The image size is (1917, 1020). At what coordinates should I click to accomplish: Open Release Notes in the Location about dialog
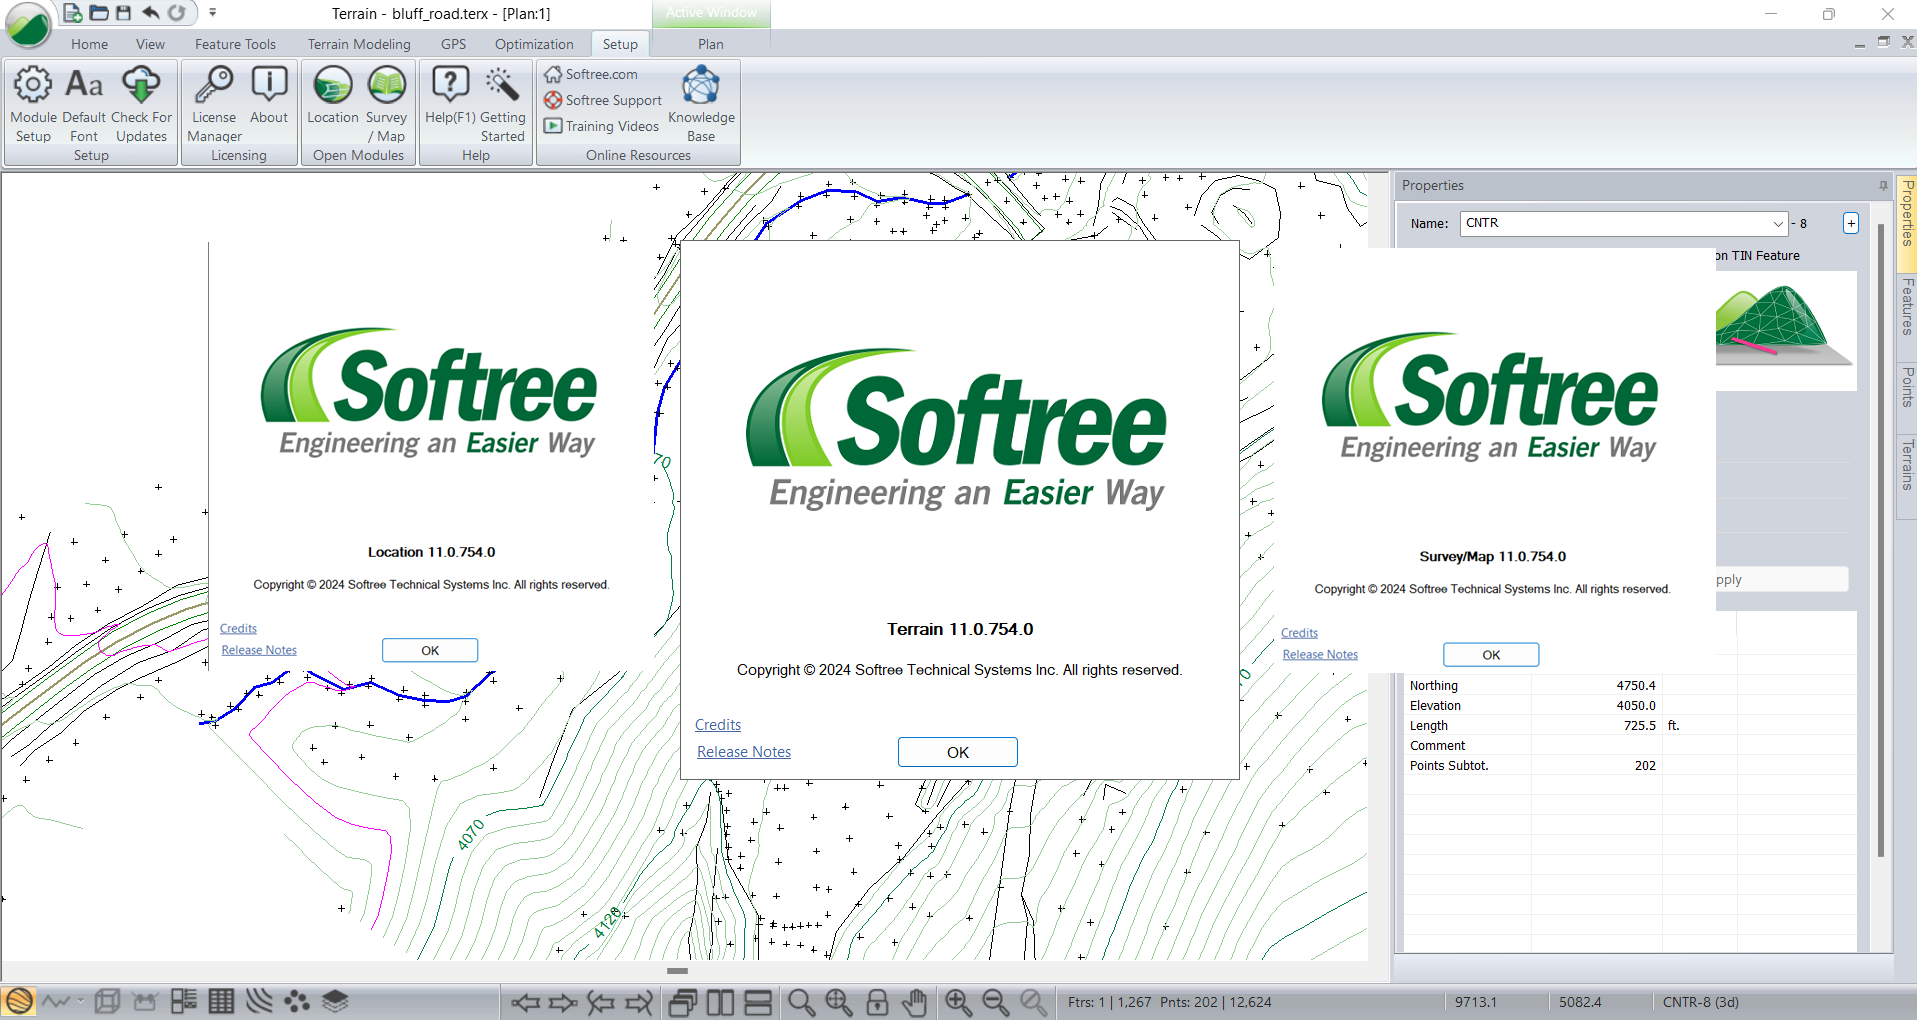coord(259,650)
